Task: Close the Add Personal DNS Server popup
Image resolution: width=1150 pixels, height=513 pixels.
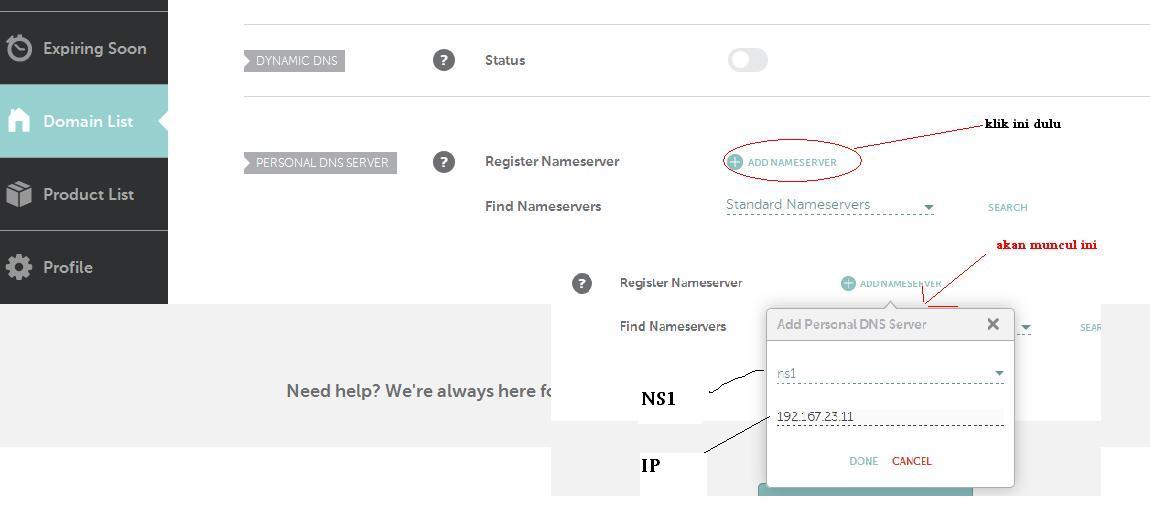Action: pos(992,324)
